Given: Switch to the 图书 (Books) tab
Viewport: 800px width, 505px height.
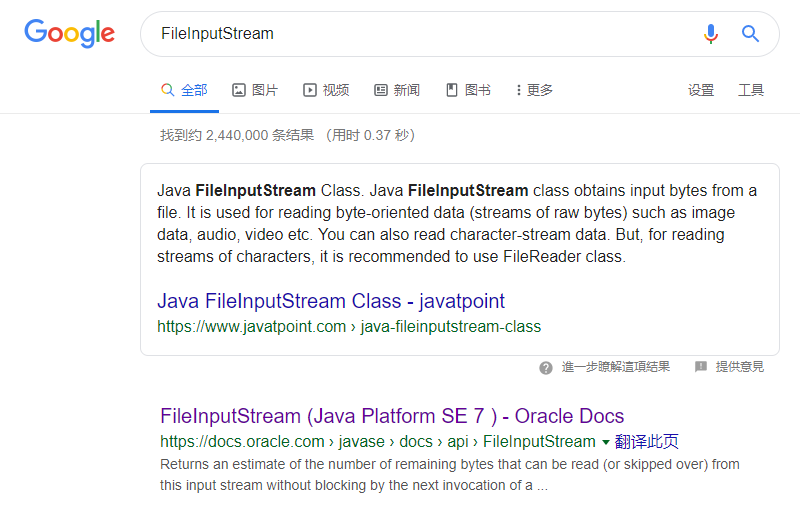Looking at the screenshot, I should (468, 90).
